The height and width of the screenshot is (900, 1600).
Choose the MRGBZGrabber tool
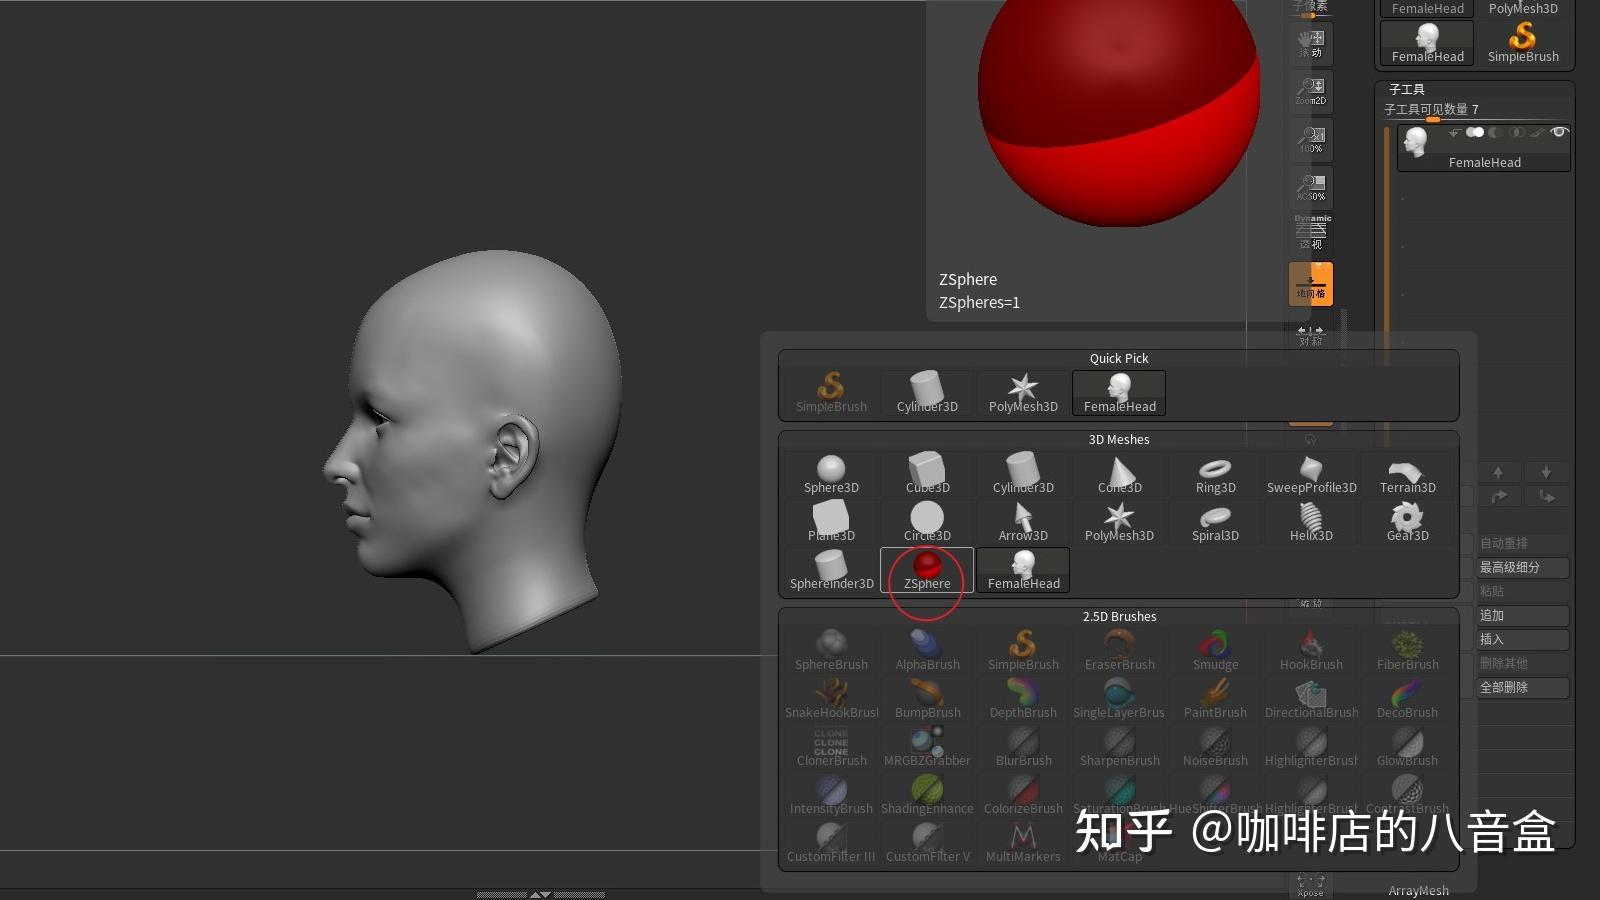[x=927, y=747]
